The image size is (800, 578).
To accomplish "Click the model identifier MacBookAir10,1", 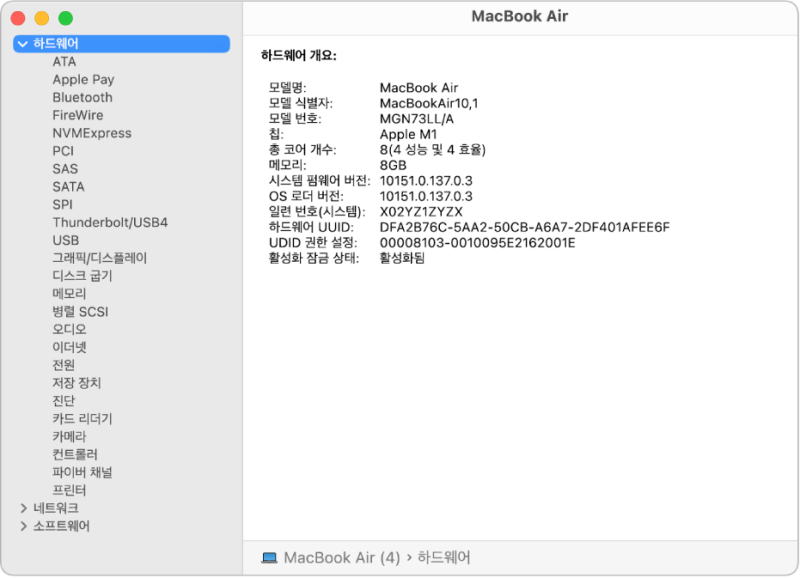I will (x=429, y=104).
